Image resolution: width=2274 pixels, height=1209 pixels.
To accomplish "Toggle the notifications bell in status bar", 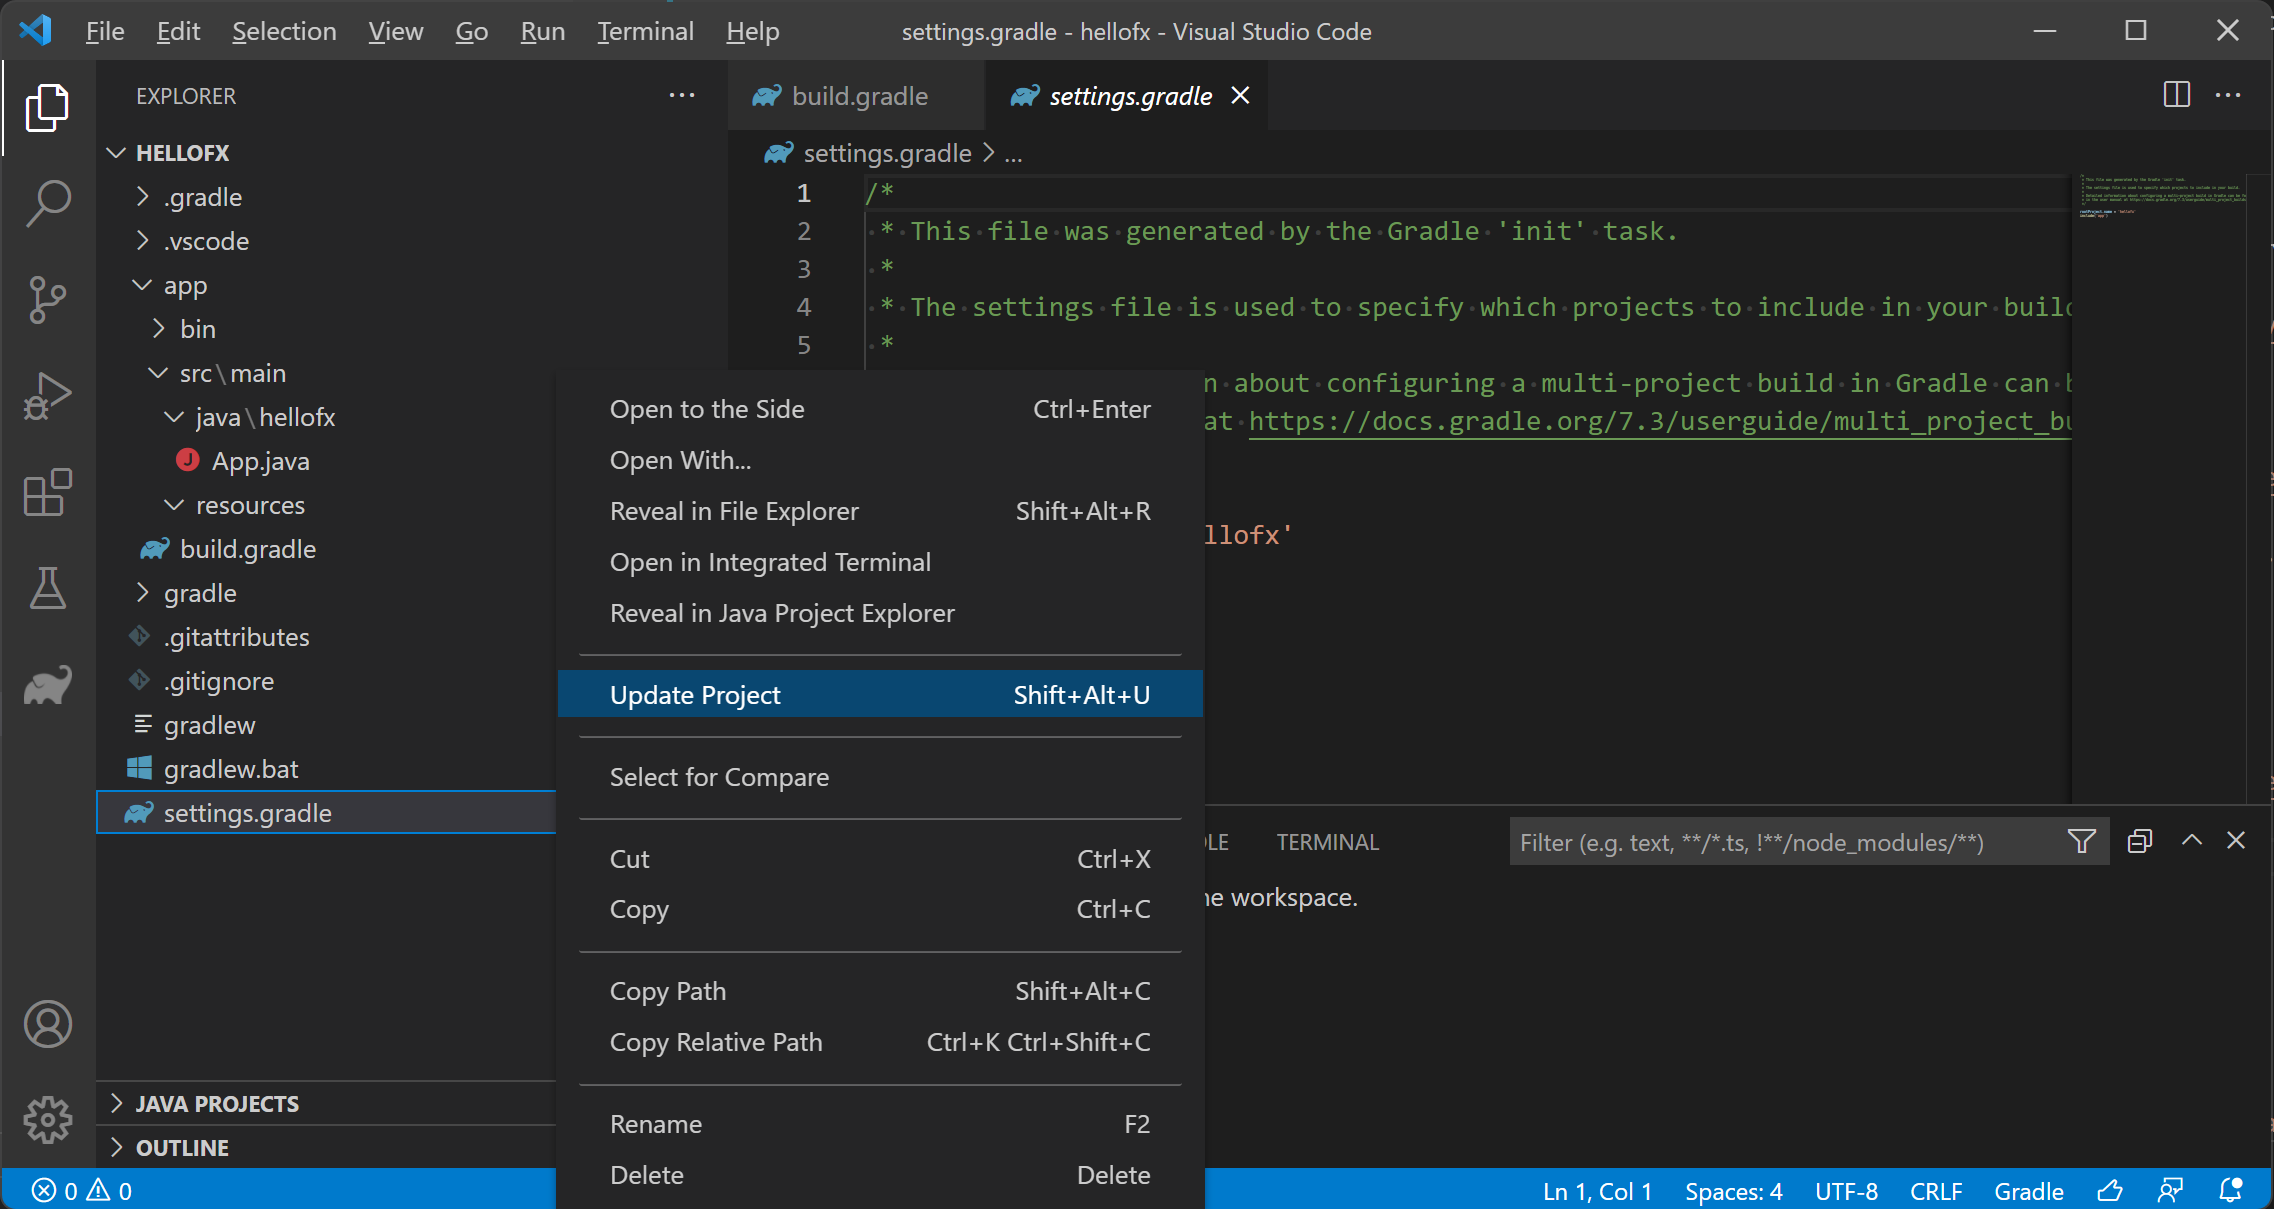I will coord(2229,1191).
